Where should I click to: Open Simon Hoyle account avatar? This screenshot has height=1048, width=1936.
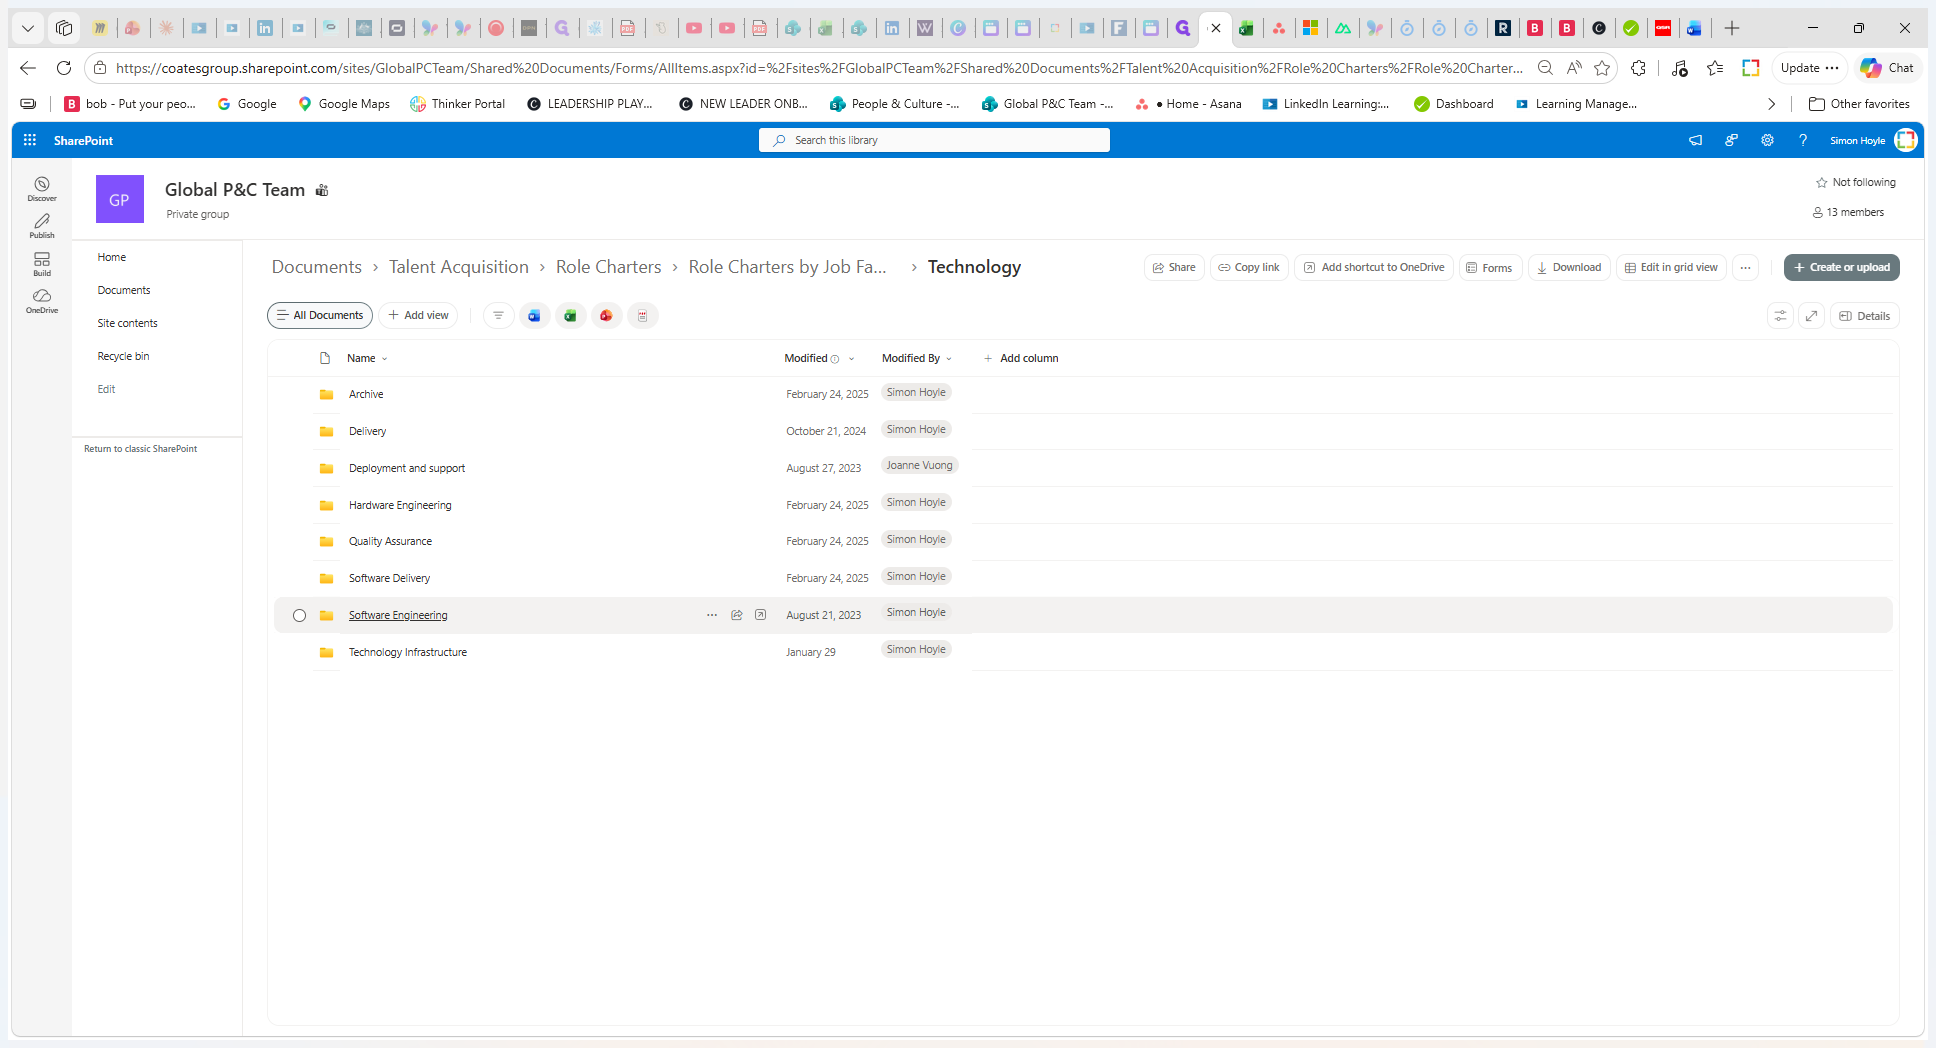(x=1906, y=140)
